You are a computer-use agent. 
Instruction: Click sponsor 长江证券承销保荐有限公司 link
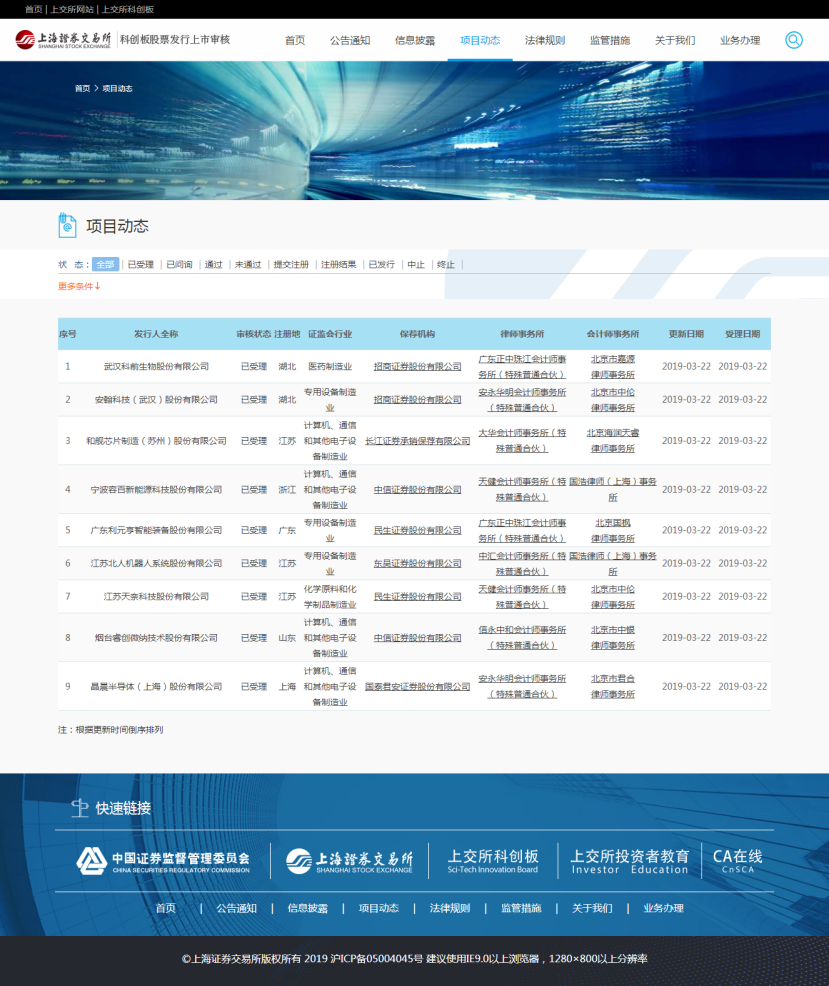click(x=418, y=441)
